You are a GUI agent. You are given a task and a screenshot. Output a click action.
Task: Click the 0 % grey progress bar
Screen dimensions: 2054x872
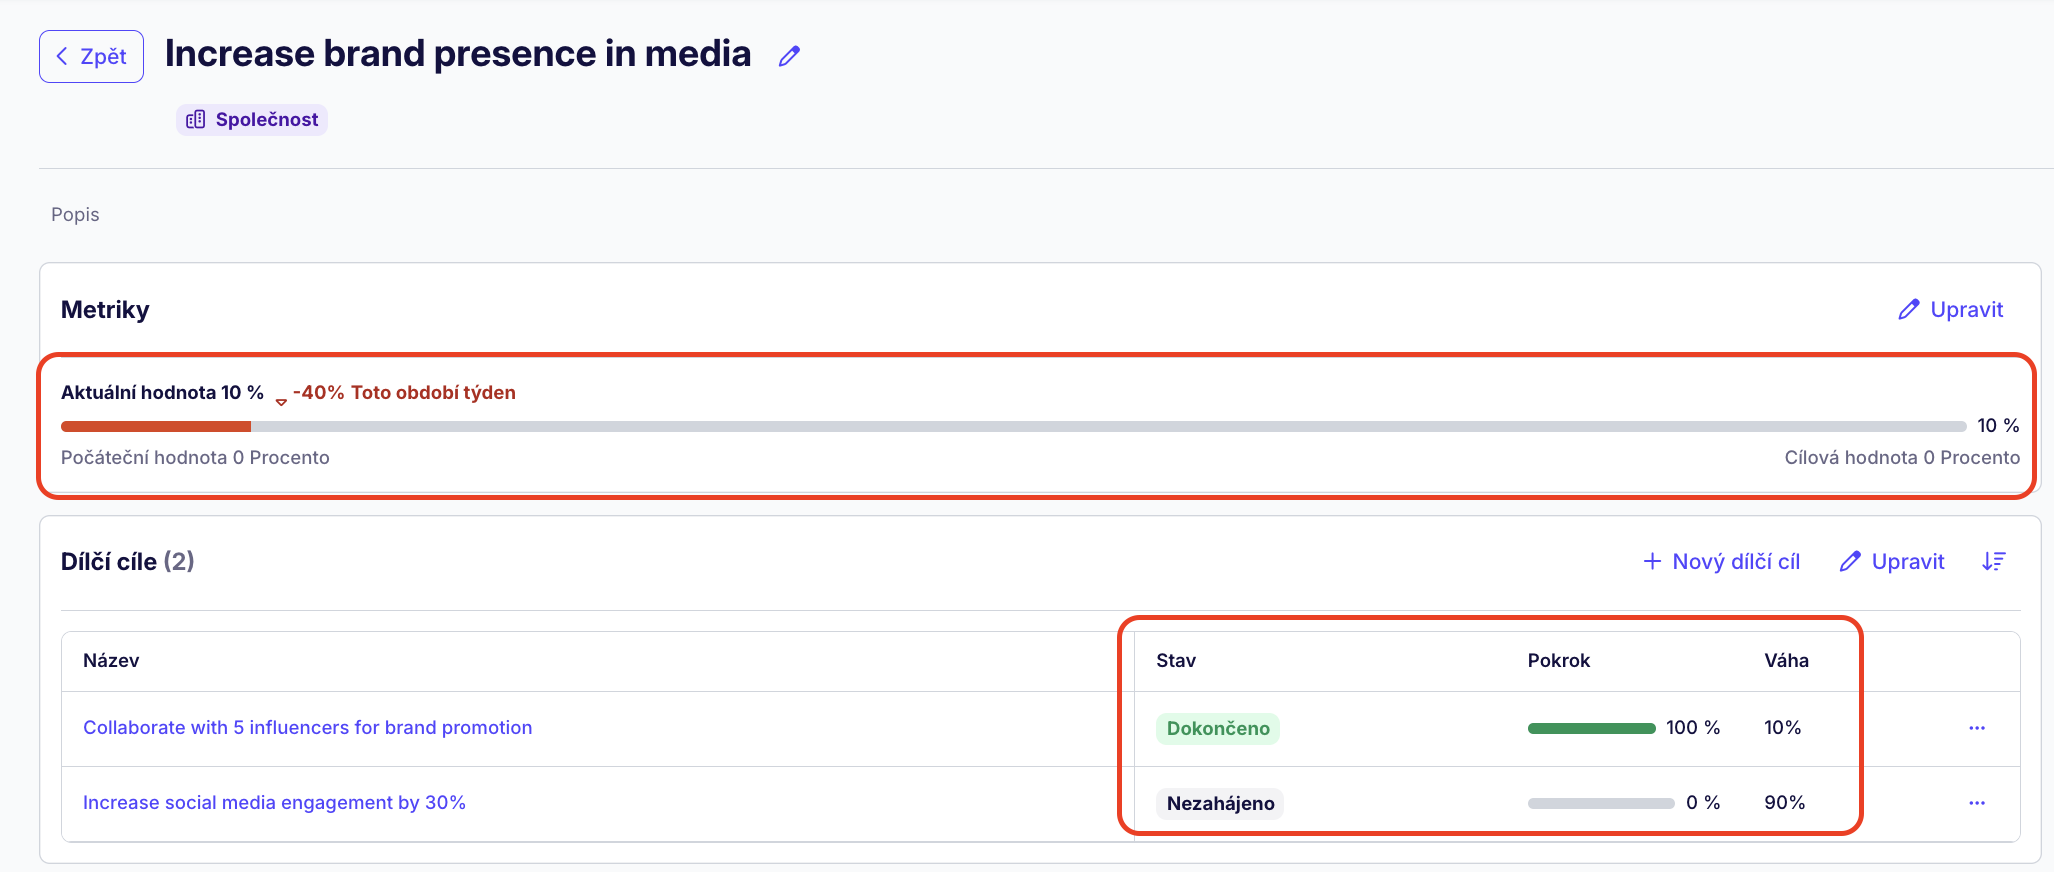[1601, 803]
